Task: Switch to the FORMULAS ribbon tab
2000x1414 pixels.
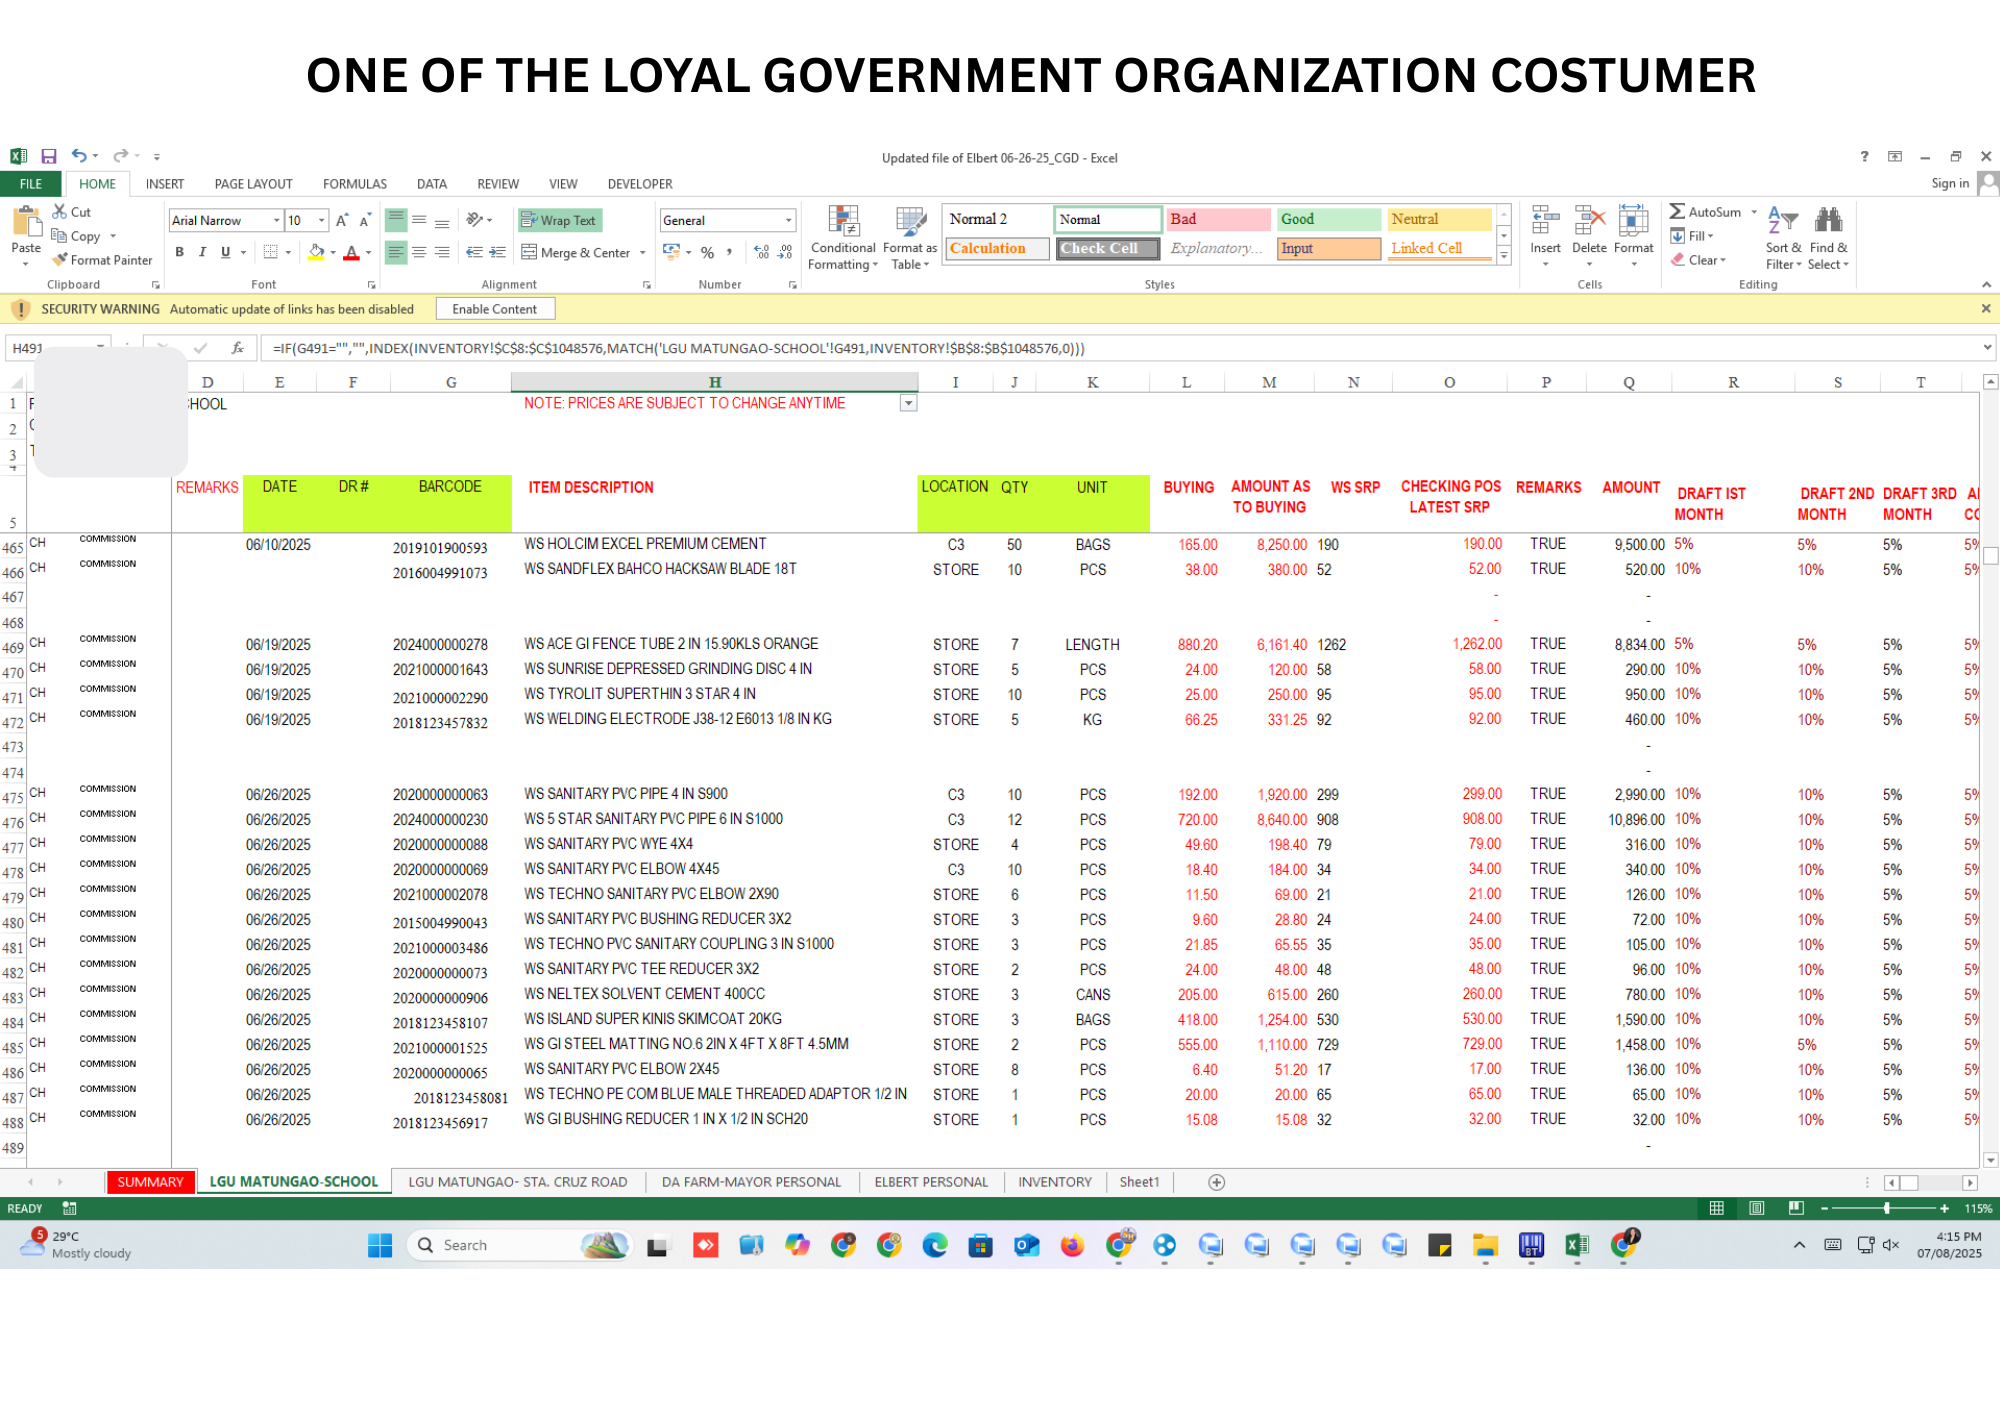Action: click(355, 184)
